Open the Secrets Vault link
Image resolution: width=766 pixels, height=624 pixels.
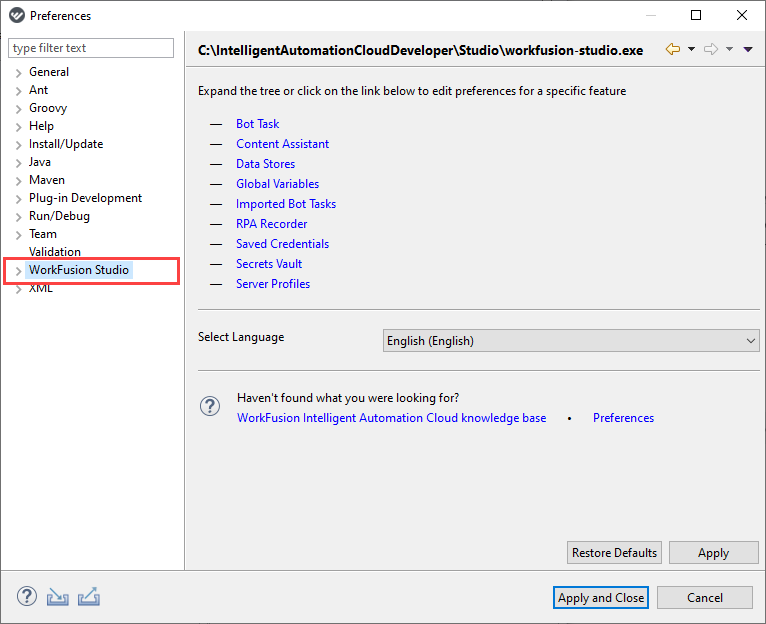tap(269, 264)
